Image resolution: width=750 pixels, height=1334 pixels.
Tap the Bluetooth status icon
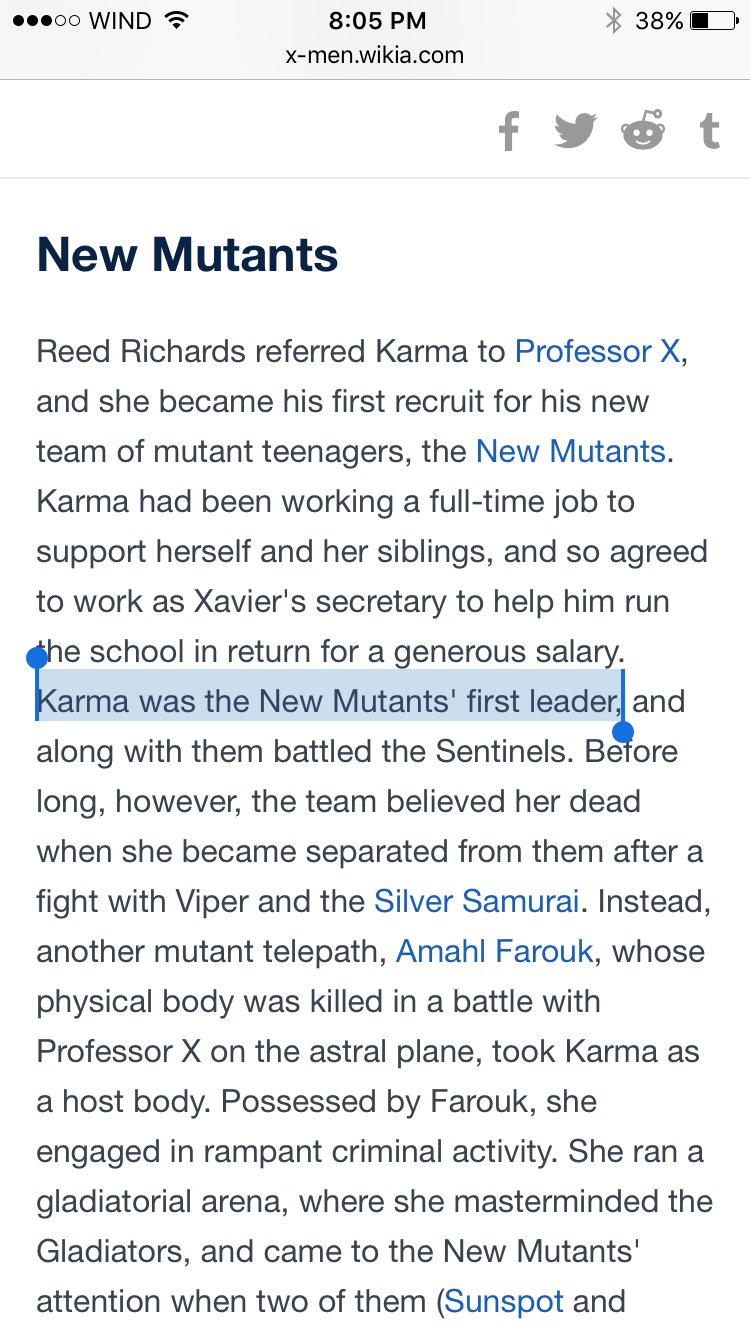click(613, 20)
